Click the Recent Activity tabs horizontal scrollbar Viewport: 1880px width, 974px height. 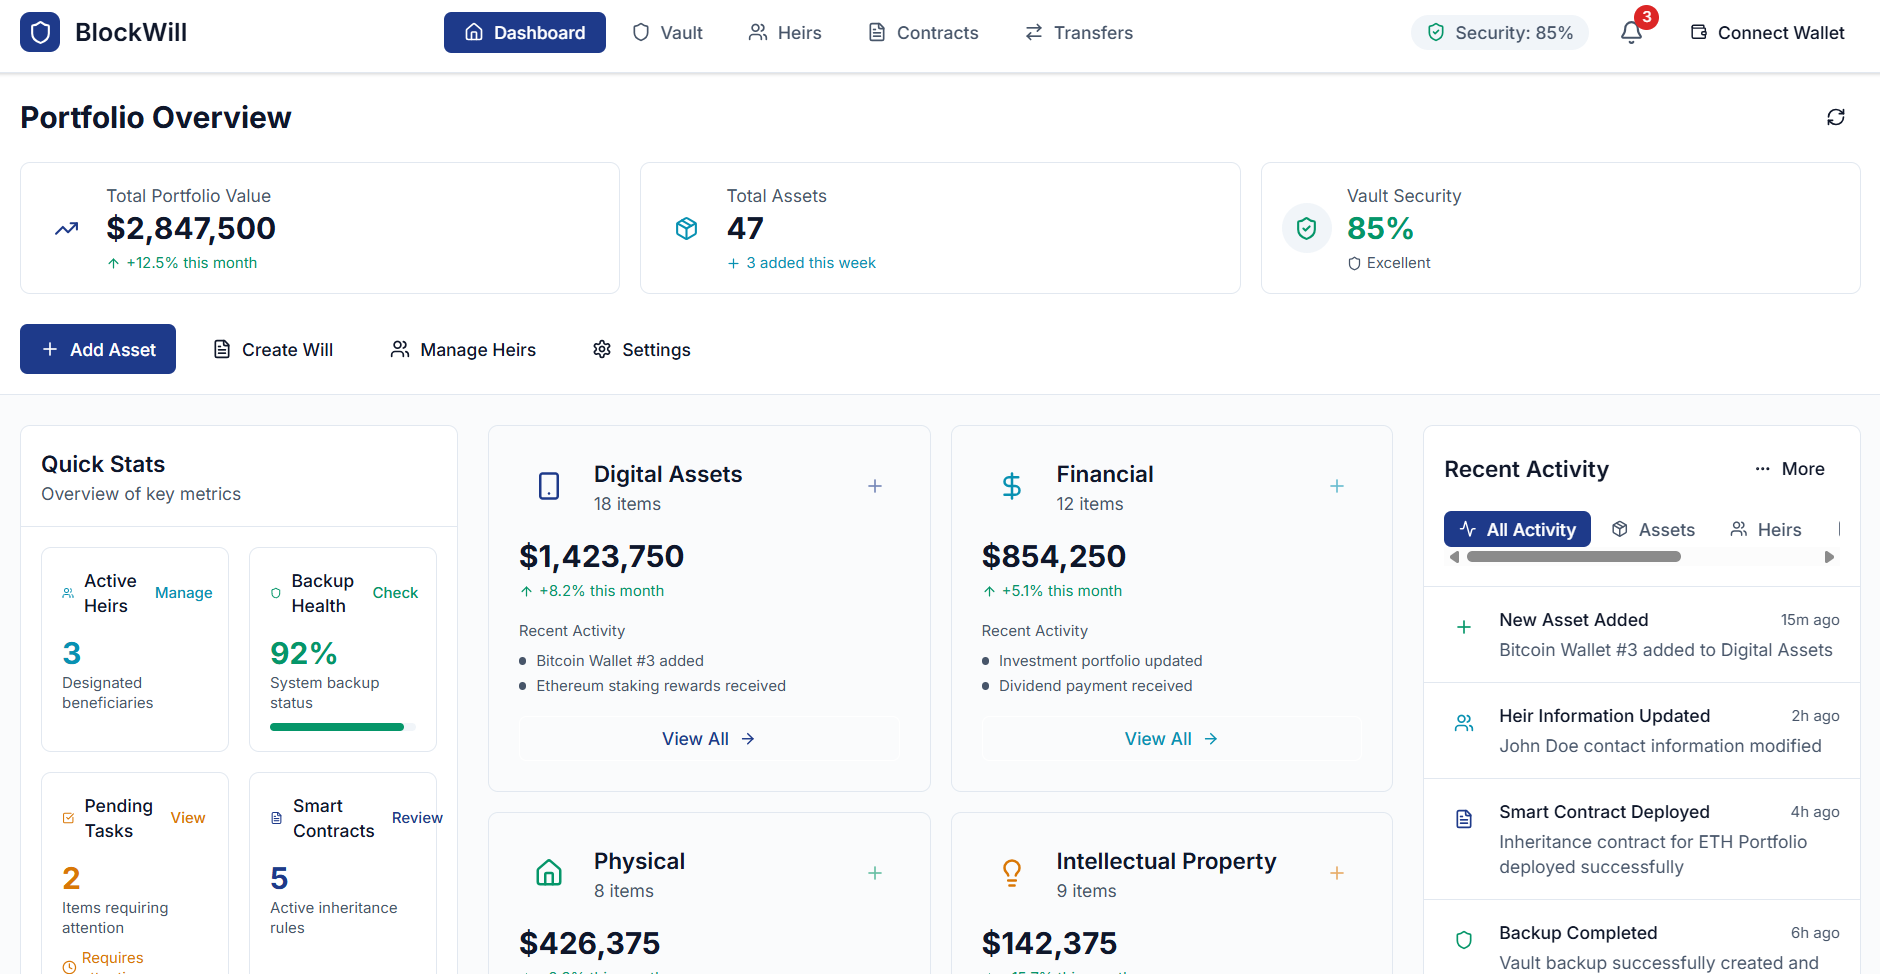pos(1574,557)
